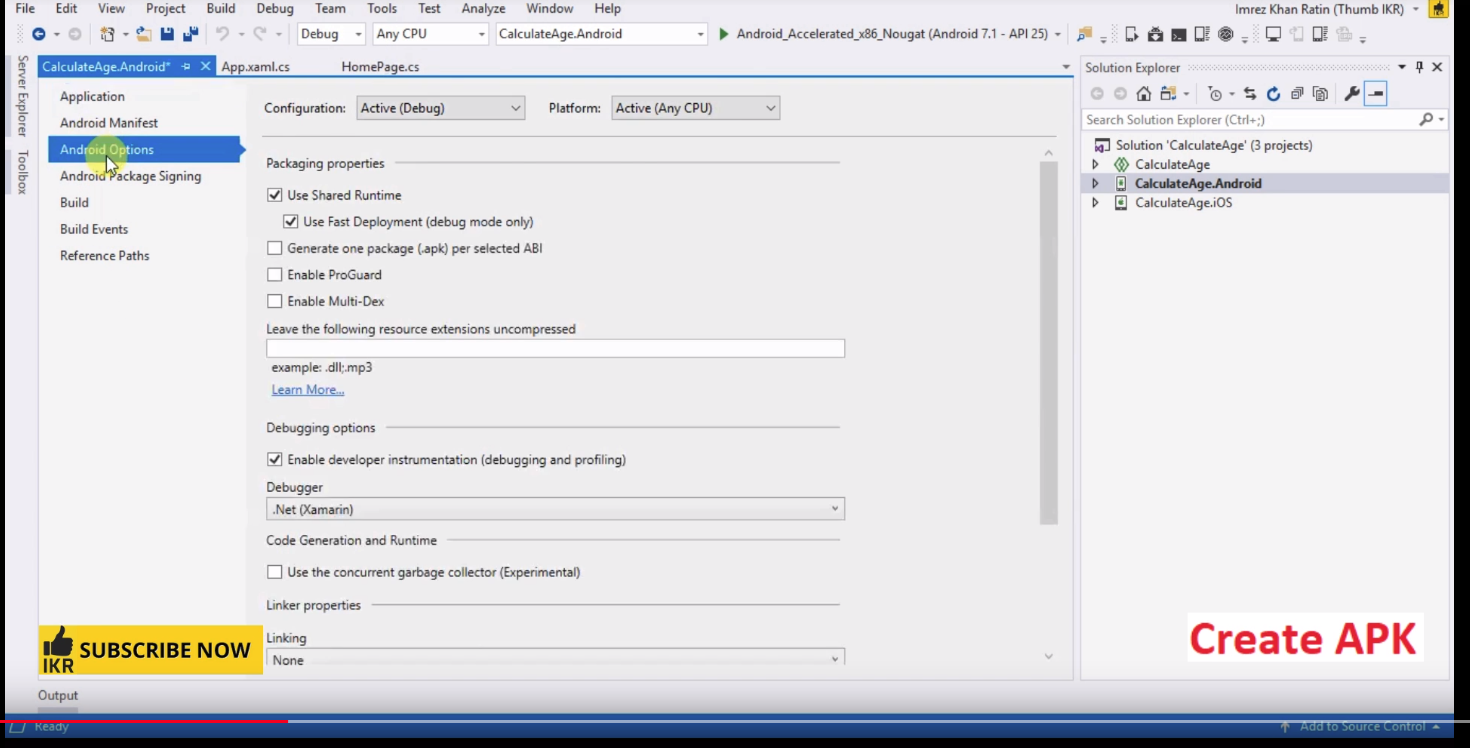Click the Home icon in Solution Explorer
The image size is (1470, 748).
1144,94
